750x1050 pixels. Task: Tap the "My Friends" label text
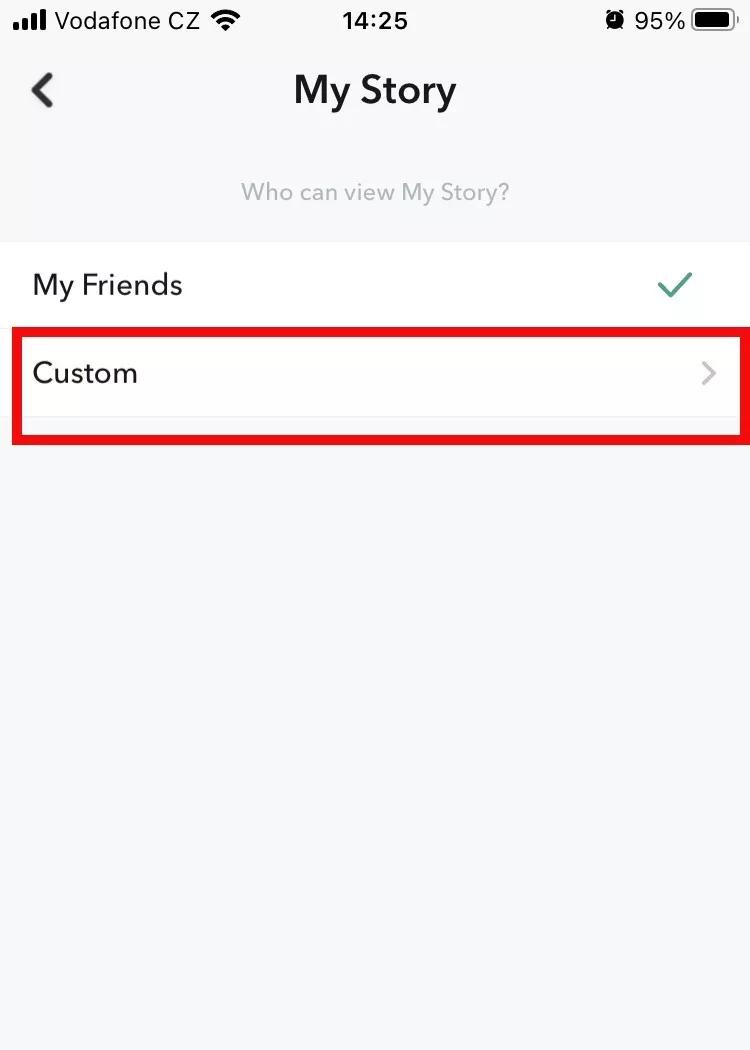(x=107, y=285)
